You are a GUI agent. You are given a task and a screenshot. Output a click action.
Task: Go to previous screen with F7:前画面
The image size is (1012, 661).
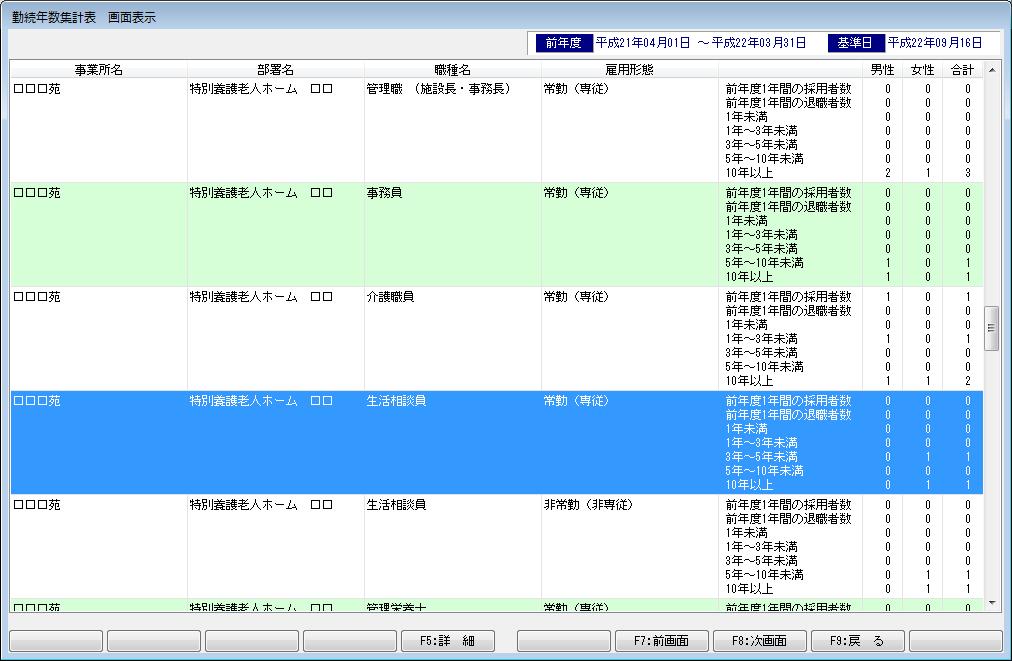point(661,641)
